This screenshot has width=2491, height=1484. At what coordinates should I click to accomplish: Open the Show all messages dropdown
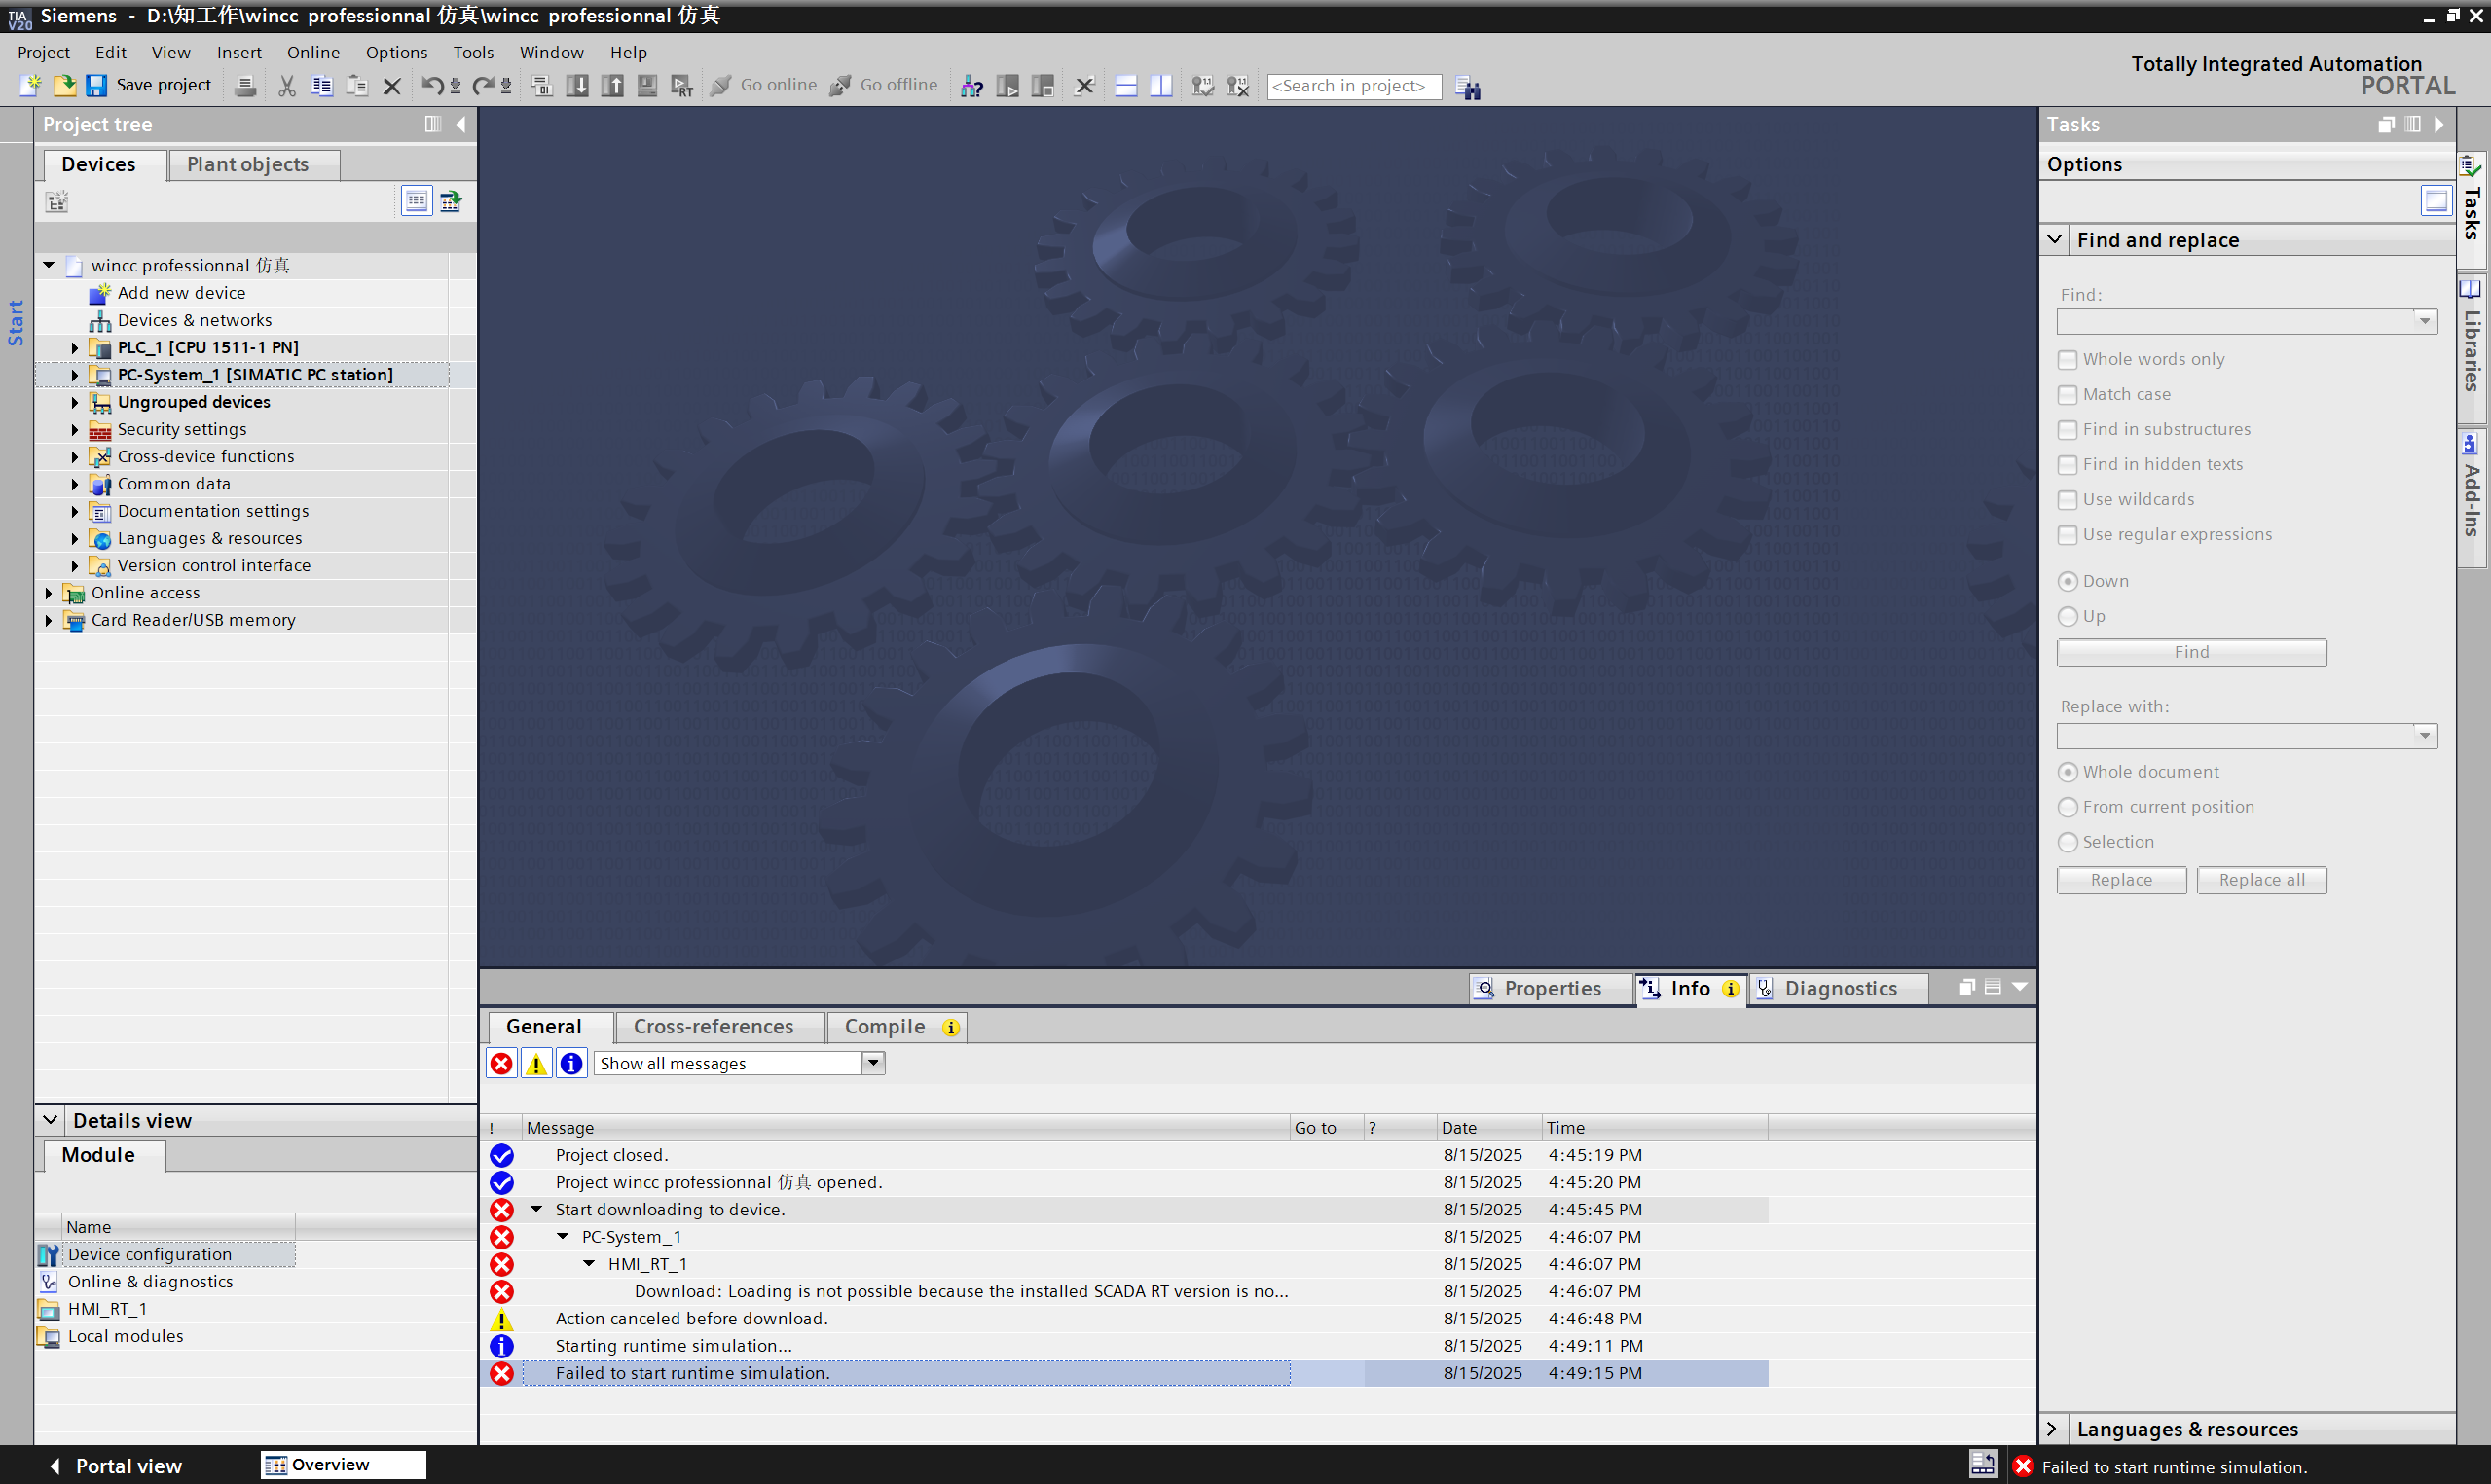(x=873, y=1063)
